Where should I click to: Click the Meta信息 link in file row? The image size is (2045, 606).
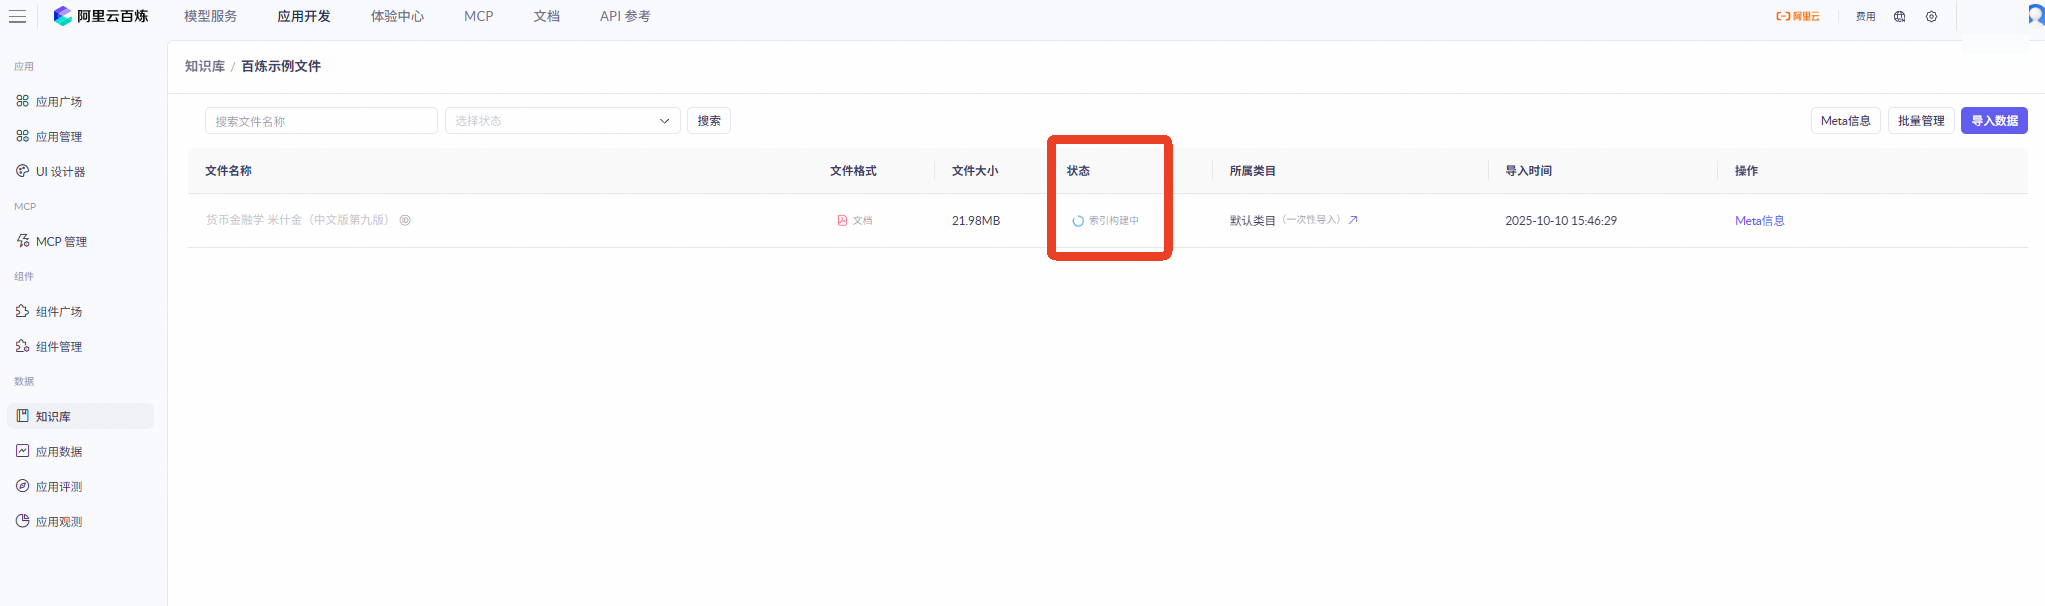[x=1759, y=221]
